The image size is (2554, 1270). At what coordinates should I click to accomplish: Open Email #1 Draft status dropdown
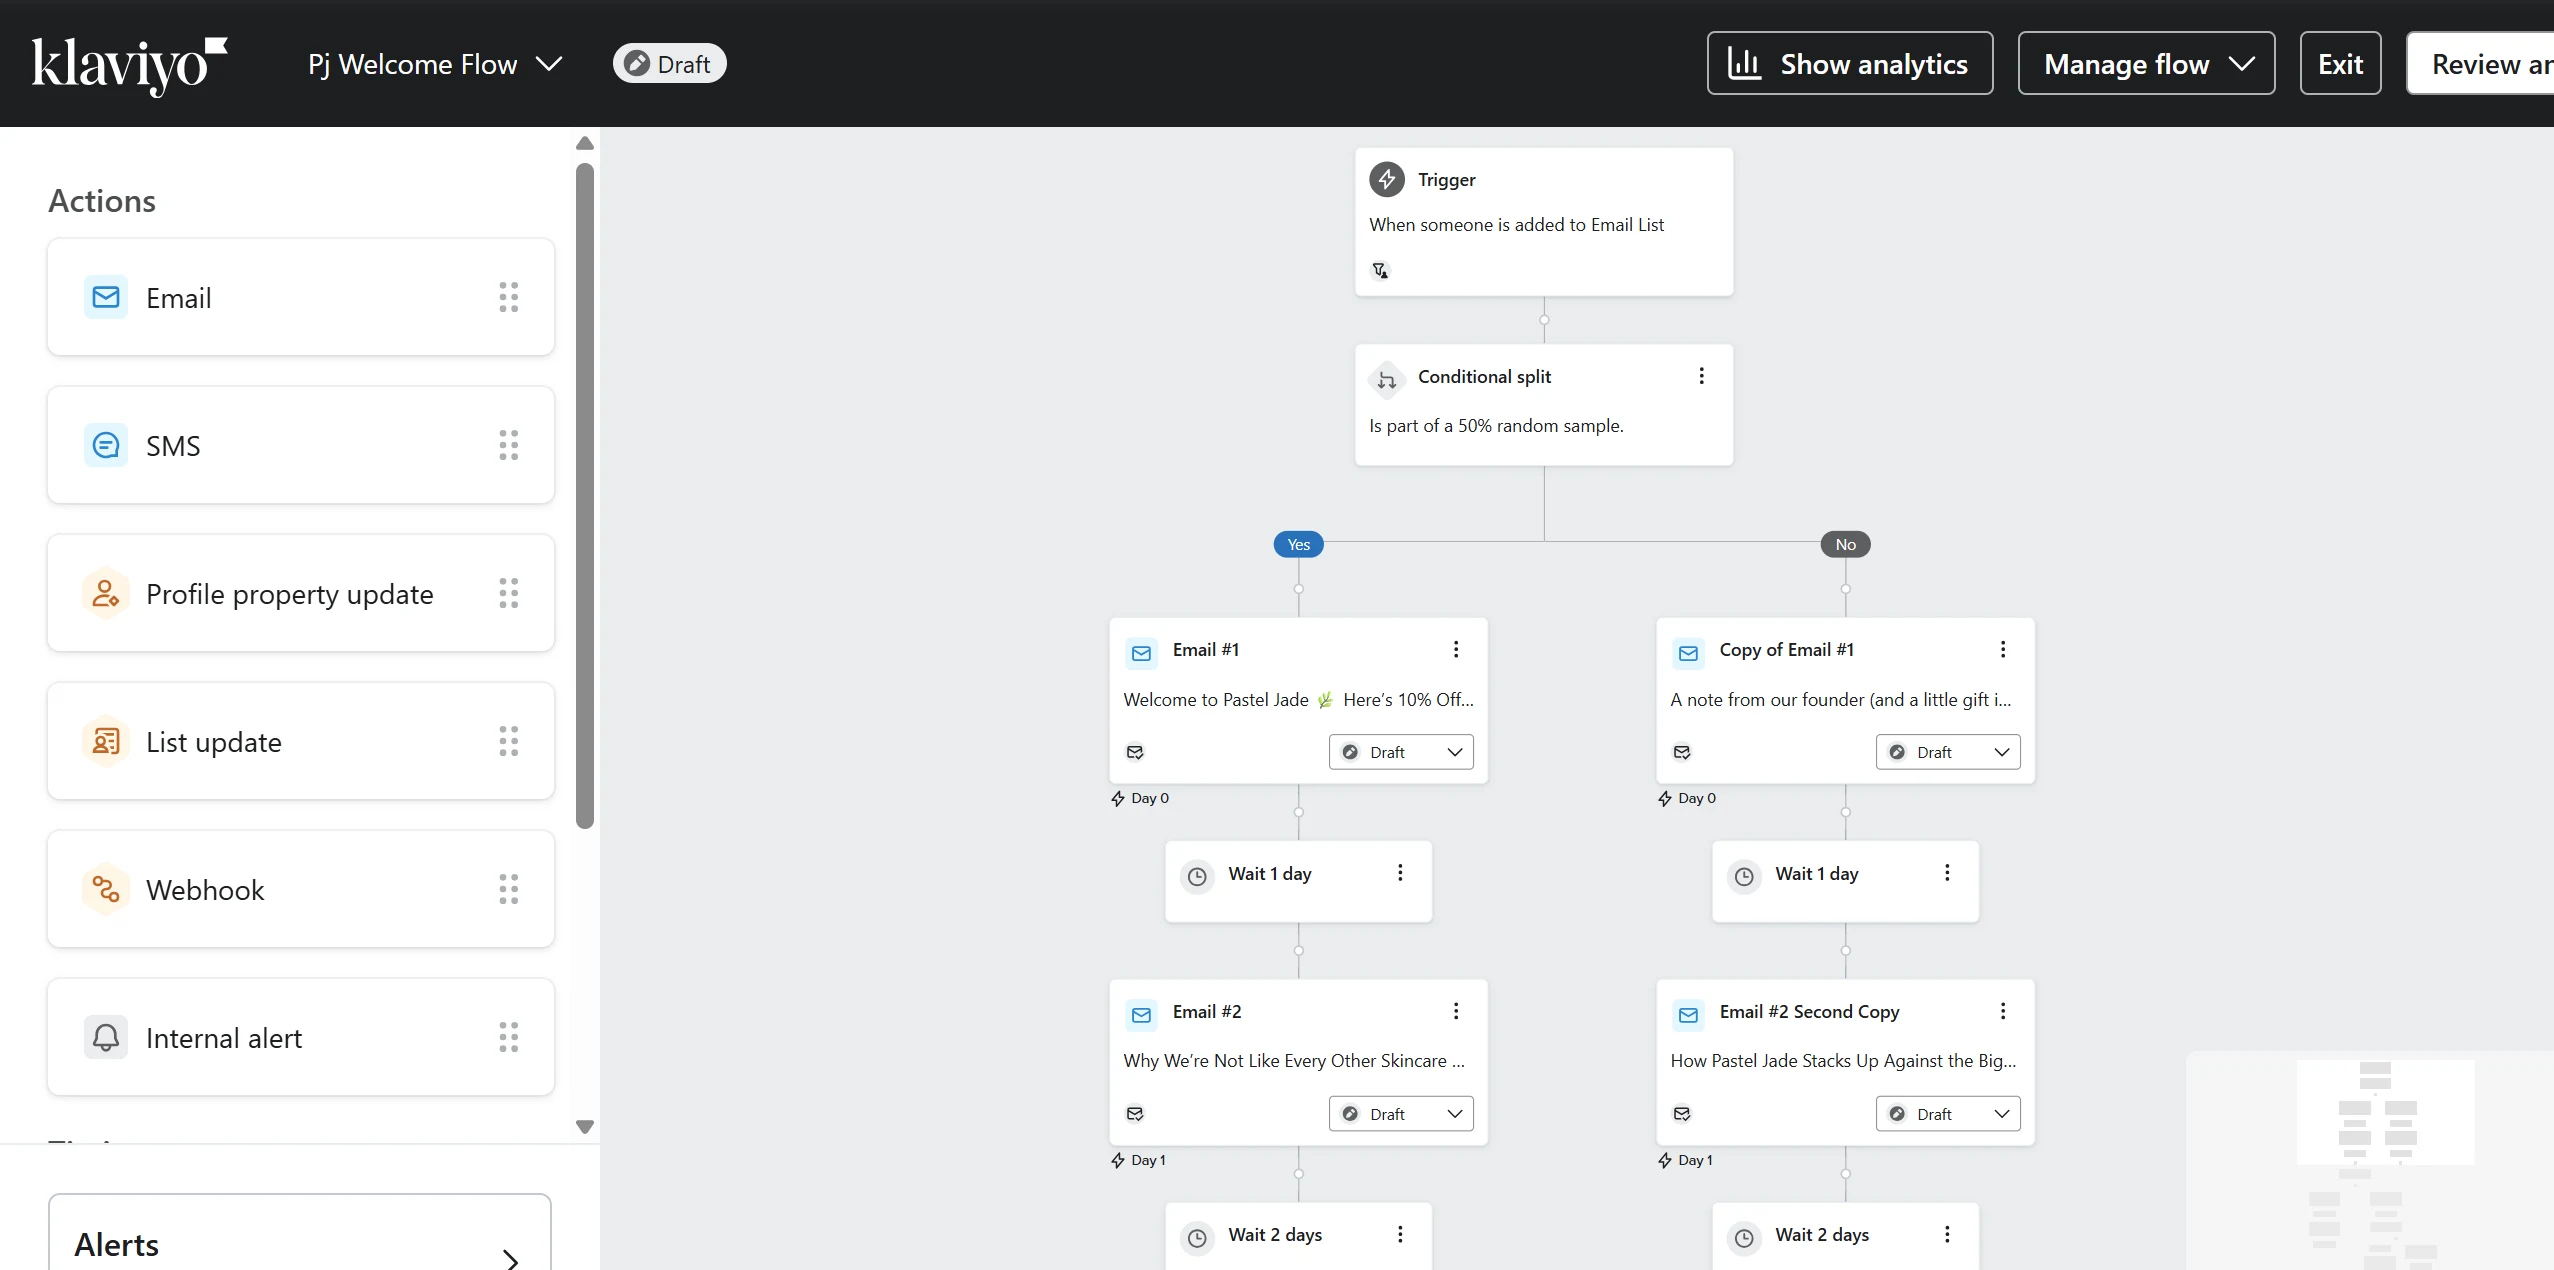coord(1400,752)
